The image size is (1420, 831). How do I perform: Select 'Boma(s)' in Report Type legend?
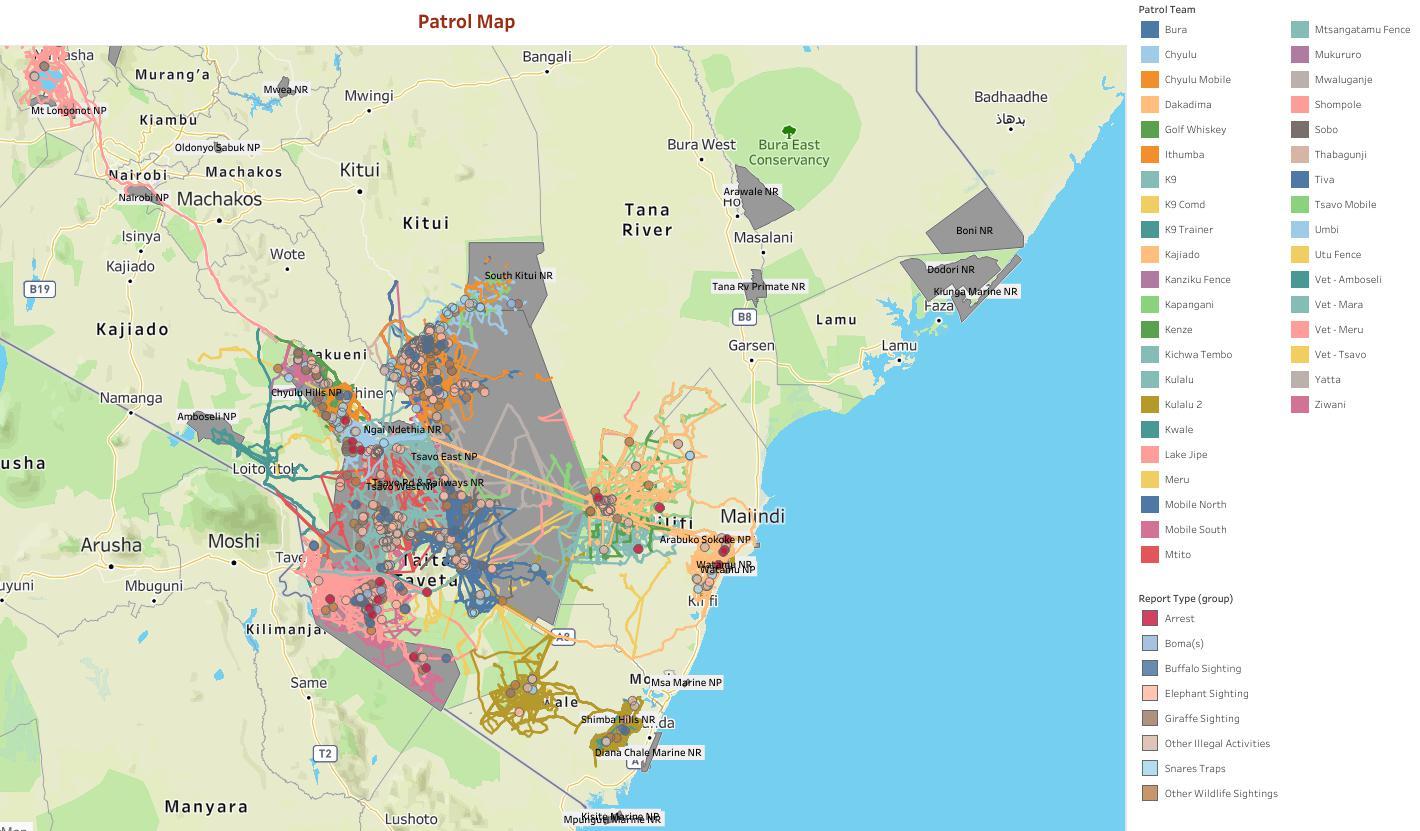pyautogui.click(x=1184, y=644)
